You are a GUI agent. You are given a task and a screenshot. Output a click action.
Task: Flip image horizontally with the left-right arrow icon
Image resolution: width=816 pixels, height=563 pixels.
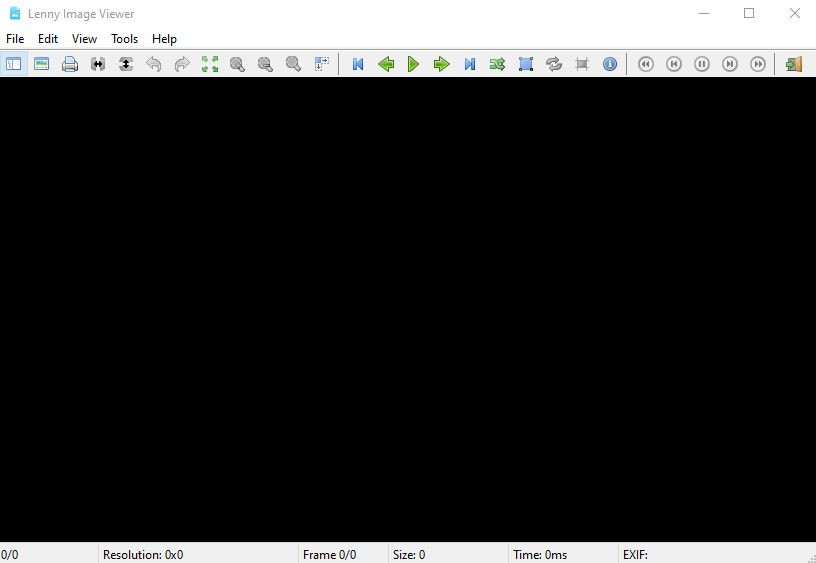[x=98, y=64]
